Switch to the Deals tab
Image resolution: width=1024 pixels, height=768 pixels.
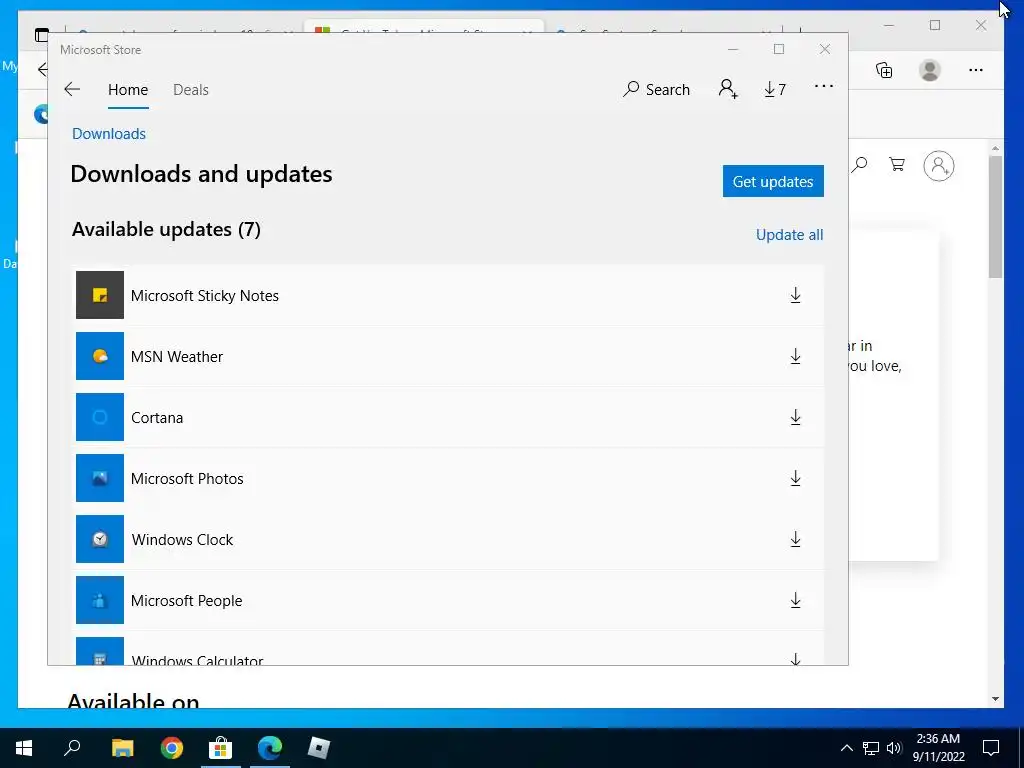[x=191, y=89]
